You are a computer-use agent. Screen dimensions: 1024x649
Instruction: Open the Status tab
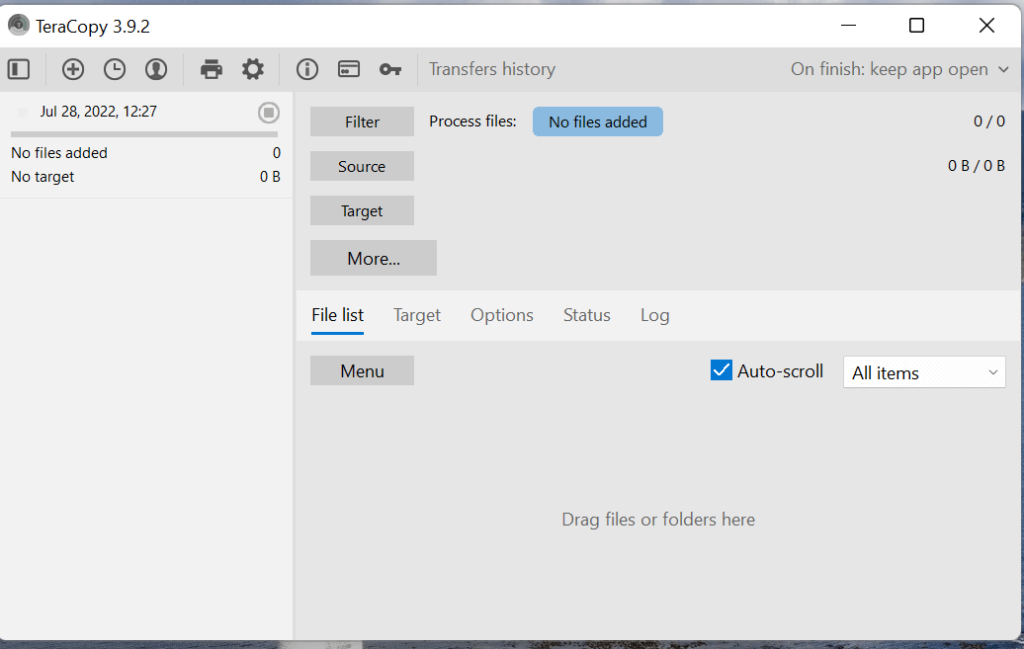click(x=586, y=315)
